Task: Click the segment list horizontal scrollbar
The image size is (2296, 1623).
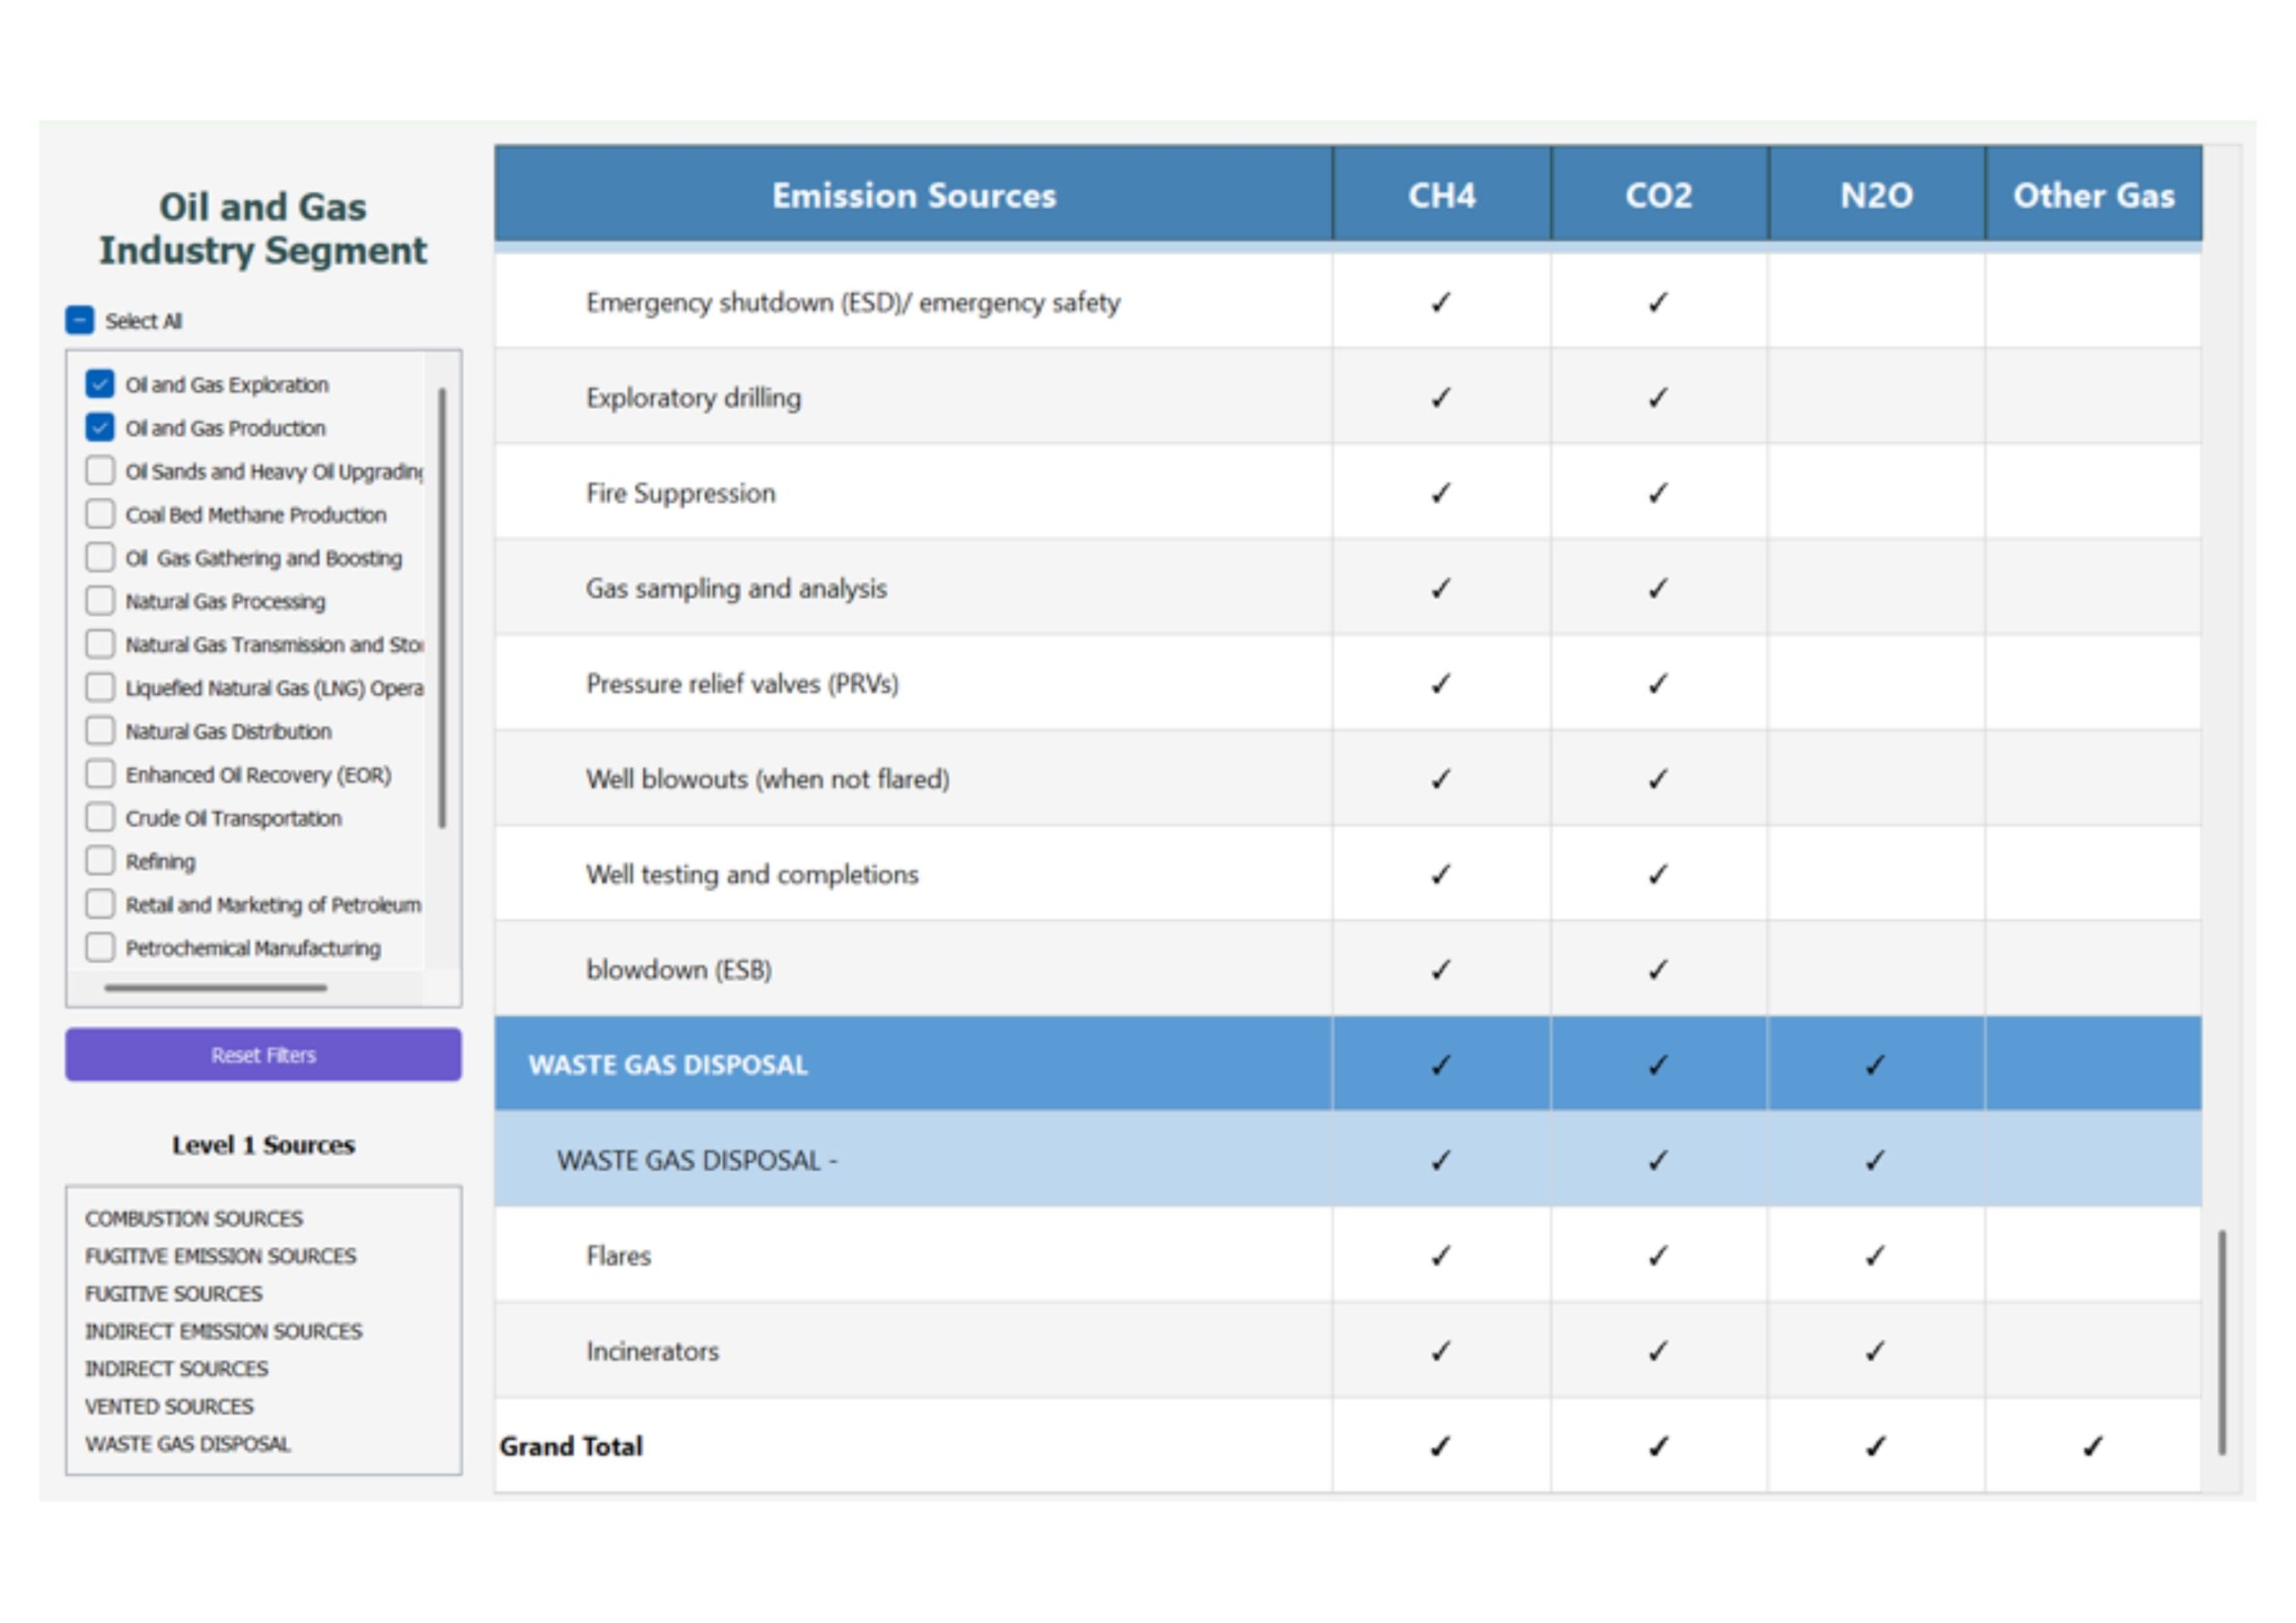Action: (216, 988)
